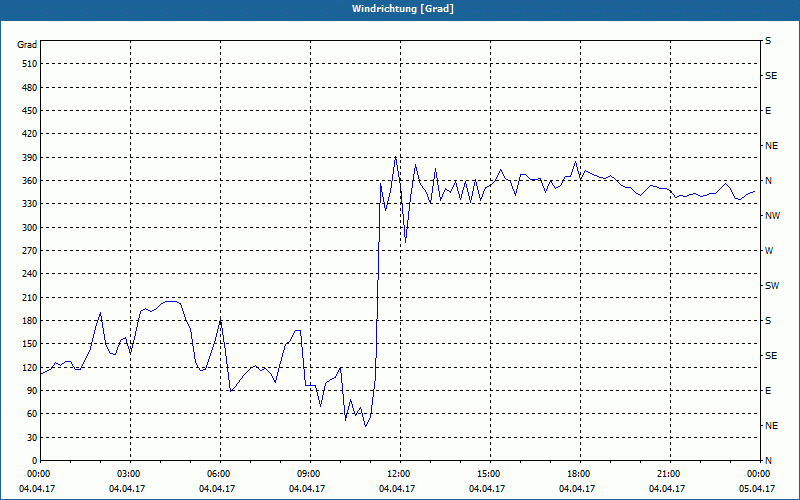Screen dimensions: 800x500
Task: Select the 15:00 time axis label
Action: click(x=489, y=473)
